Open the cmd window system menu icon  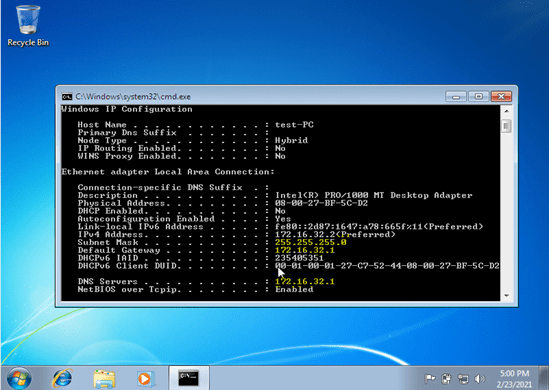67,97
